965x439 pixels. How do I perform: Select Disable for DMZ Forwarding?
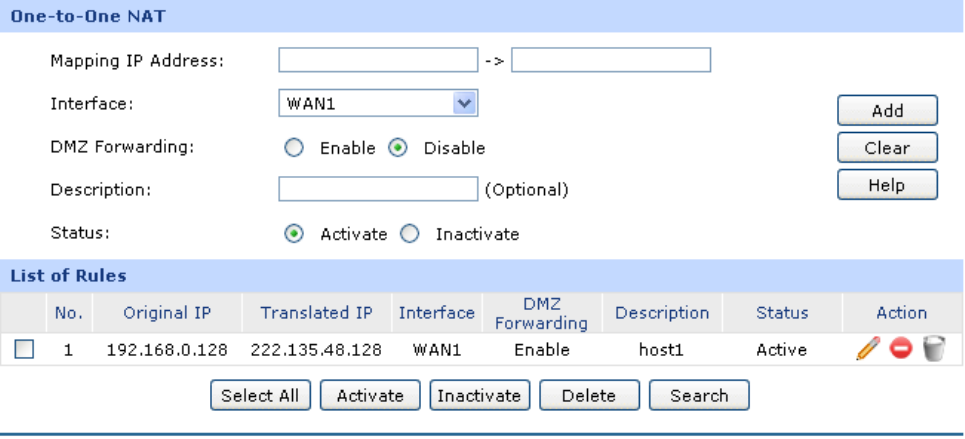pos(398,148)
